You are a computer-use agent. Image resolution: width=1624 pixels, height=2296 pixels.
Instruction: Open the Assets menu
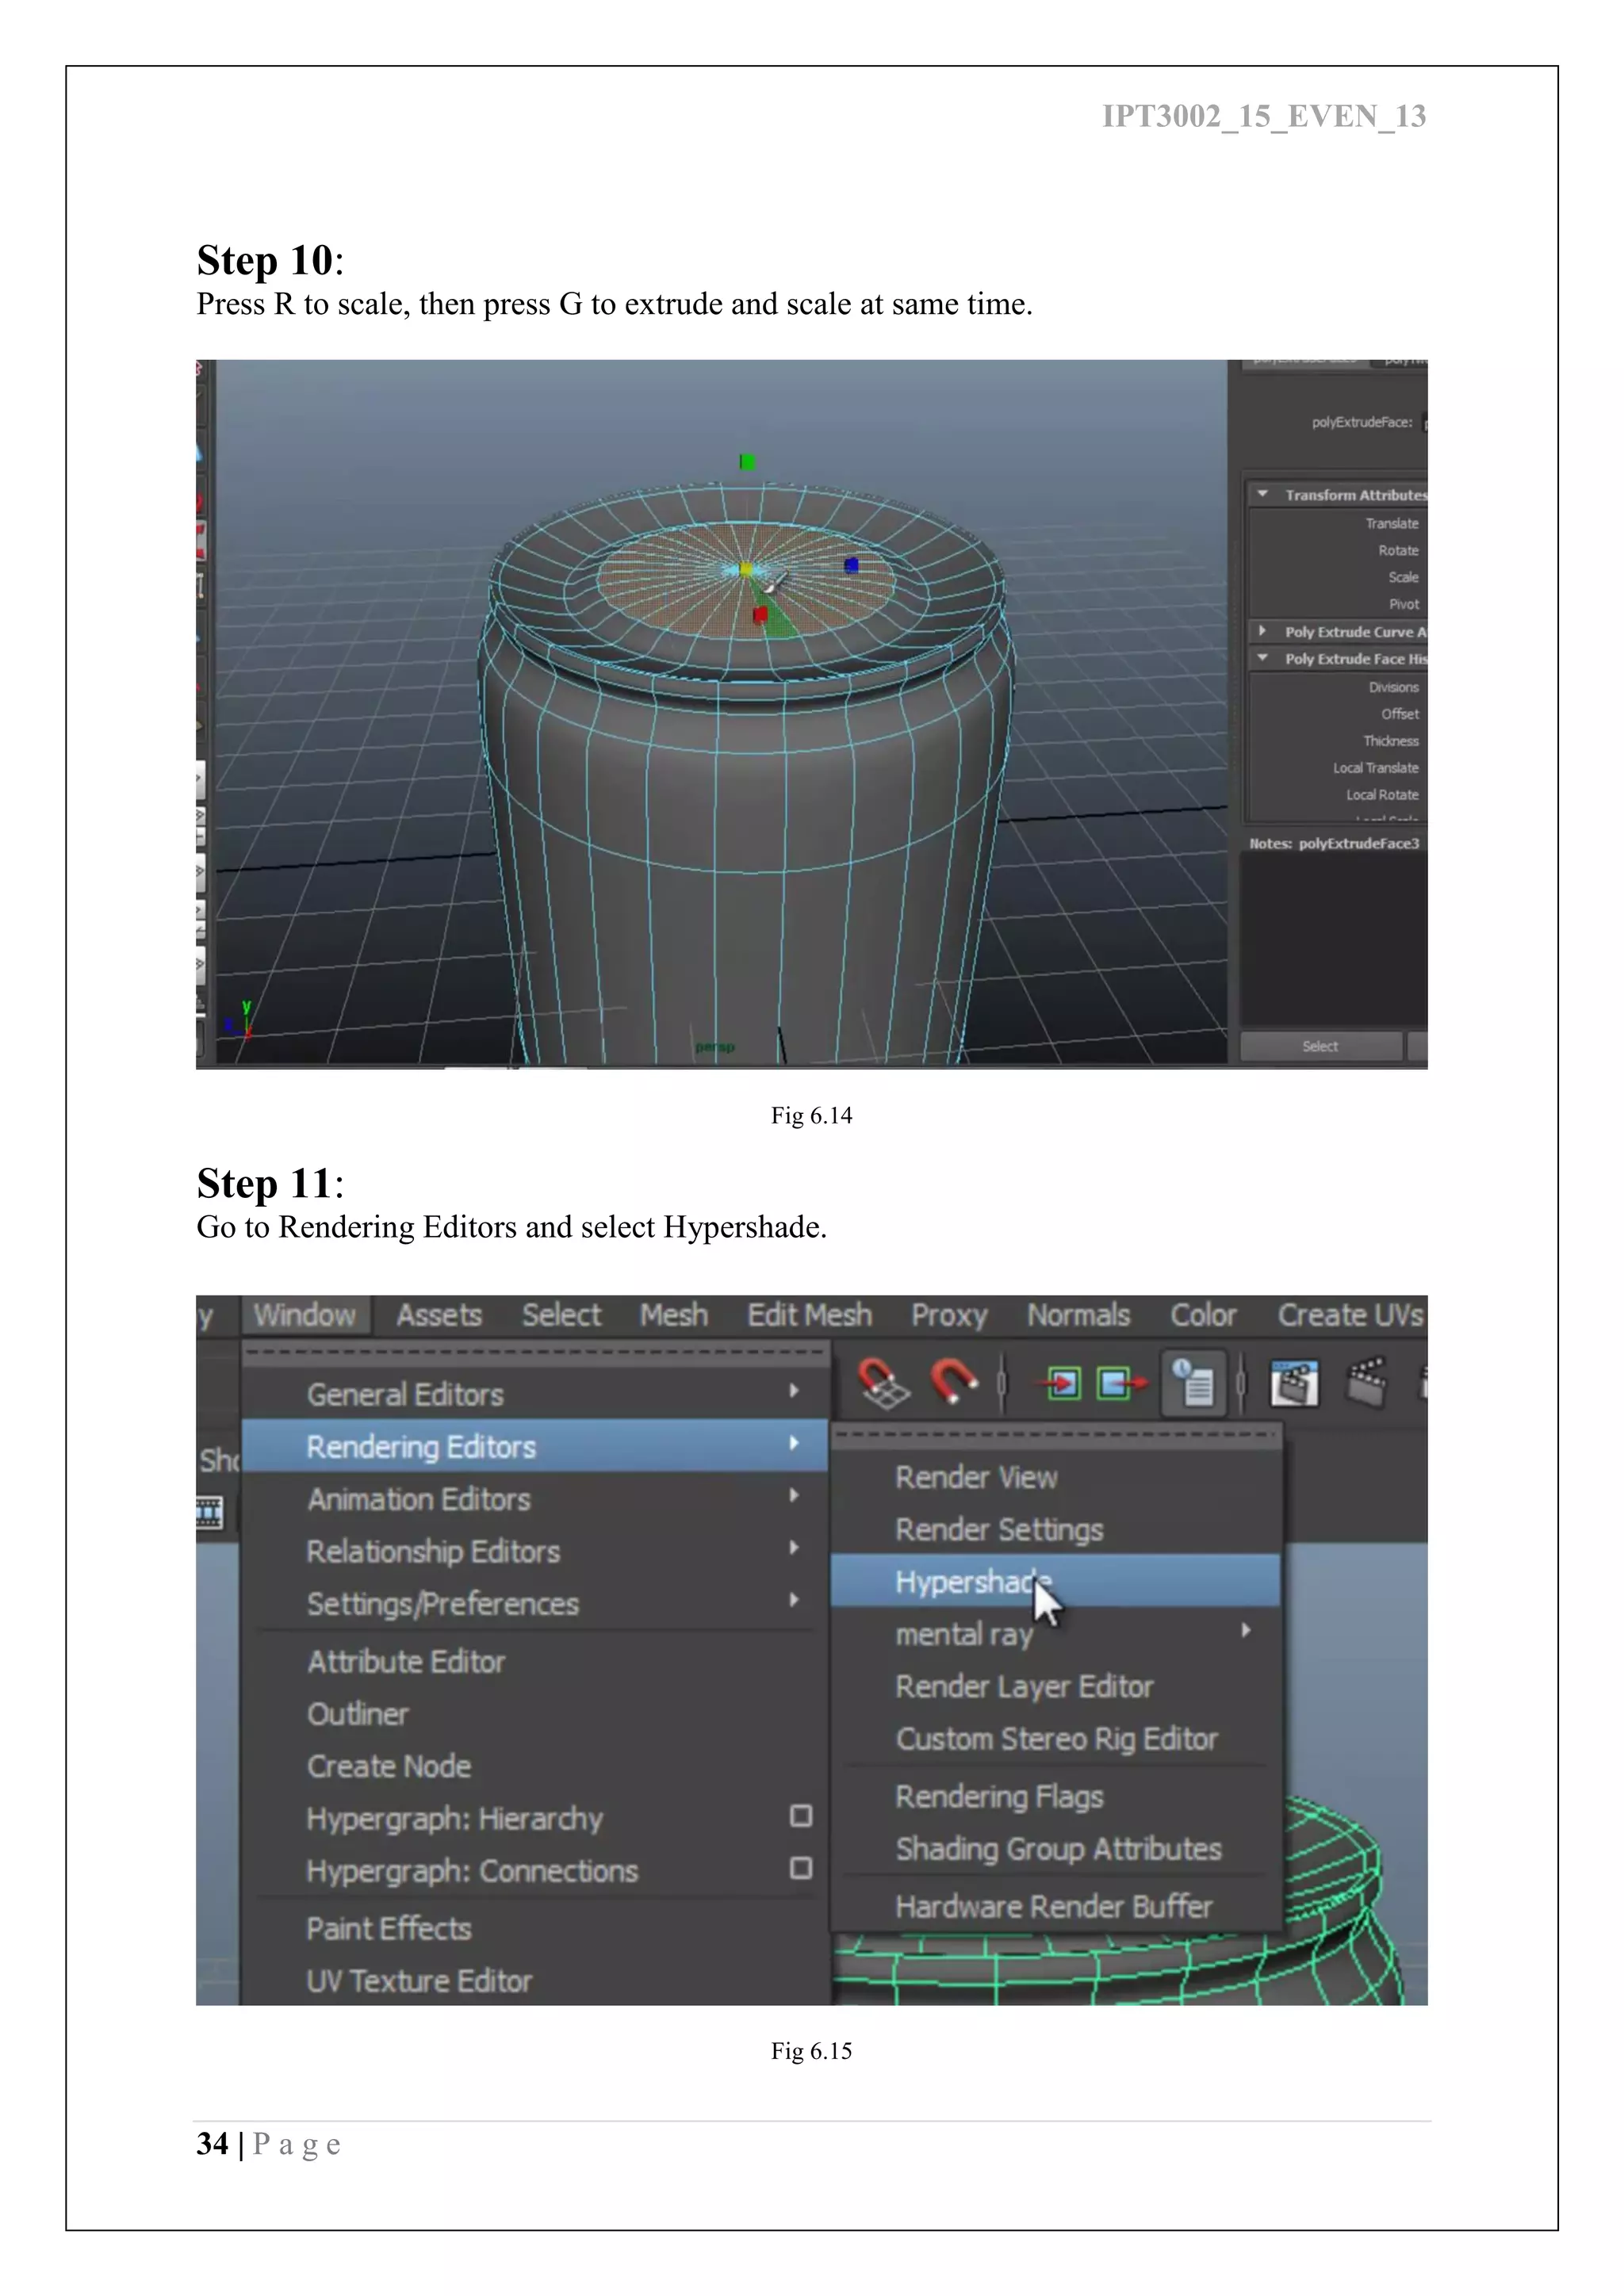(439, 1315)
